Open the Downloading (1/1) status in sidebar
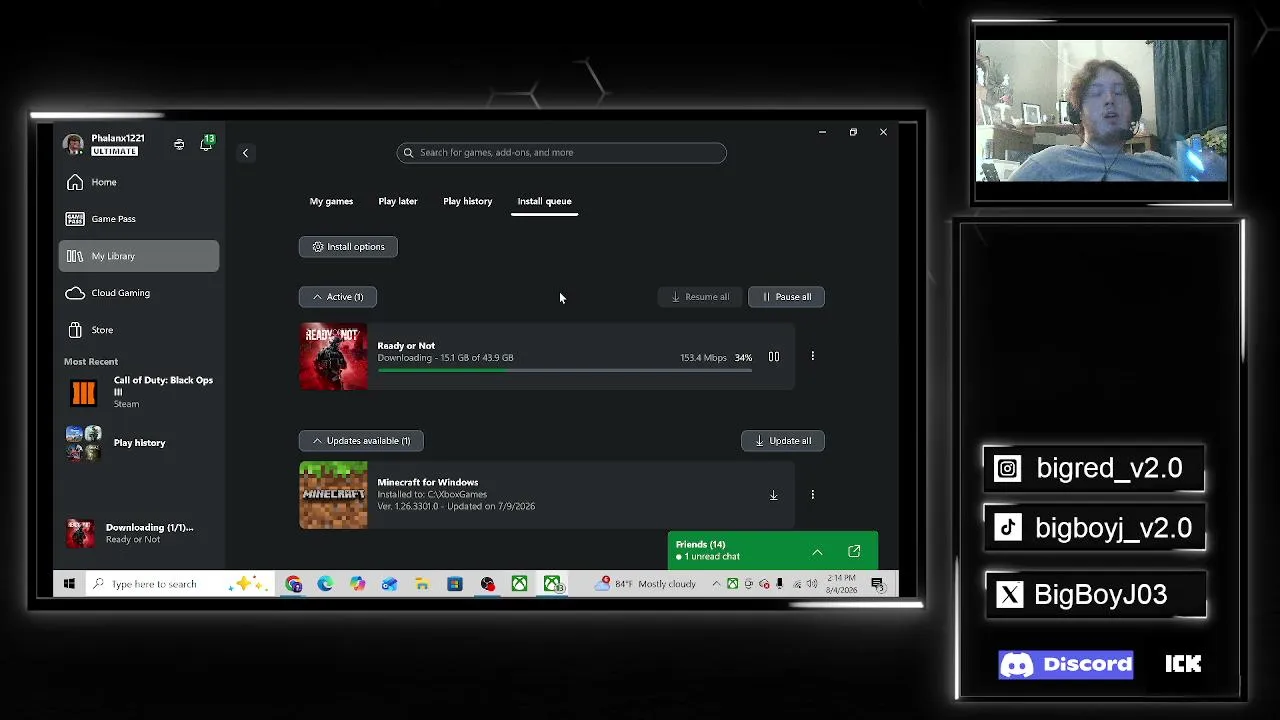Image resolution: width=1280 pixels, height=720 pixels. [139, 533]
